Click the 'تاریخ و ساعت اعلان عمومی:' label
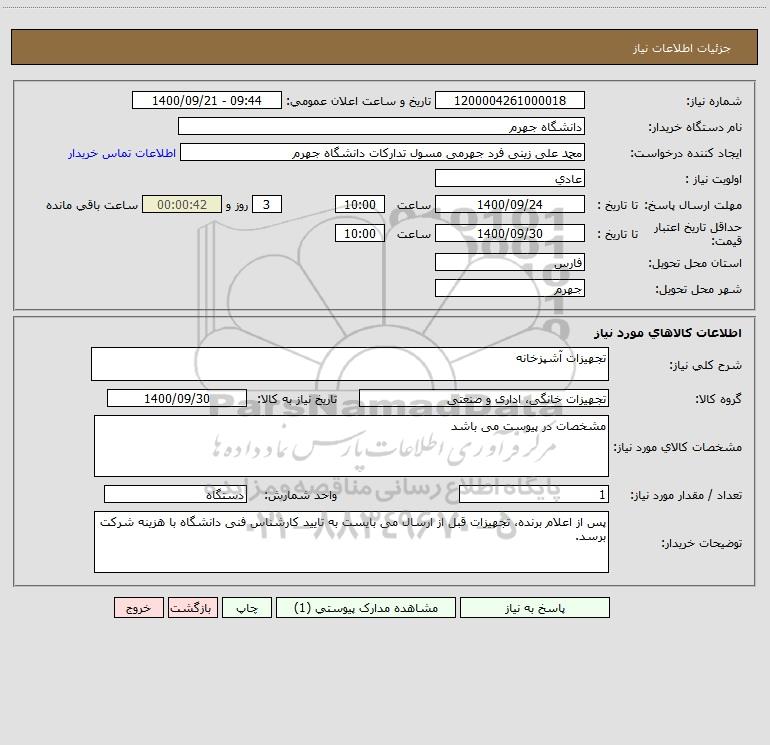This screenshot has height=745, width=770. pyautogui.click(x=358, y=101)
